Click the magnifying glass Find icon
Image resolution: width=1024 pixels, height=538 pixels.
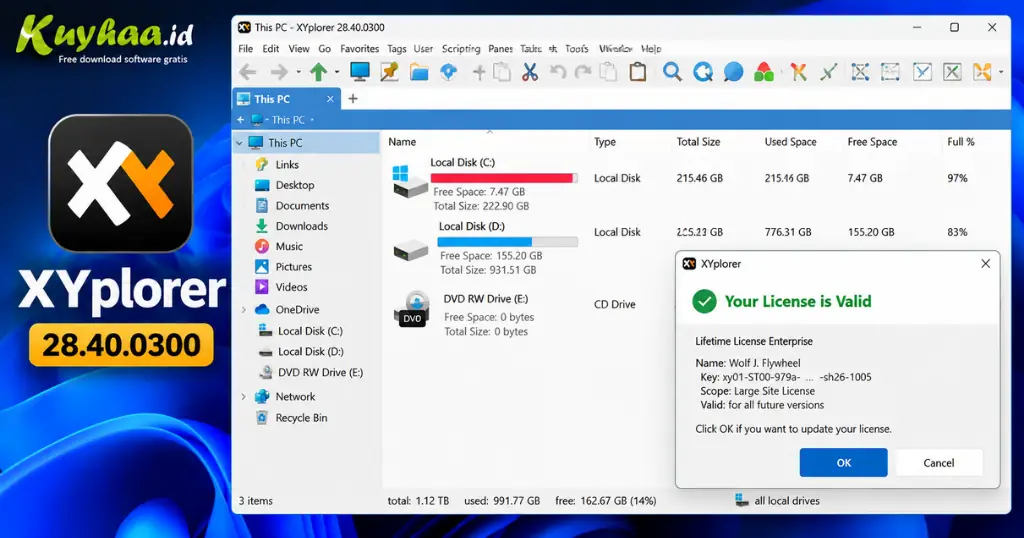coord(672,72)
